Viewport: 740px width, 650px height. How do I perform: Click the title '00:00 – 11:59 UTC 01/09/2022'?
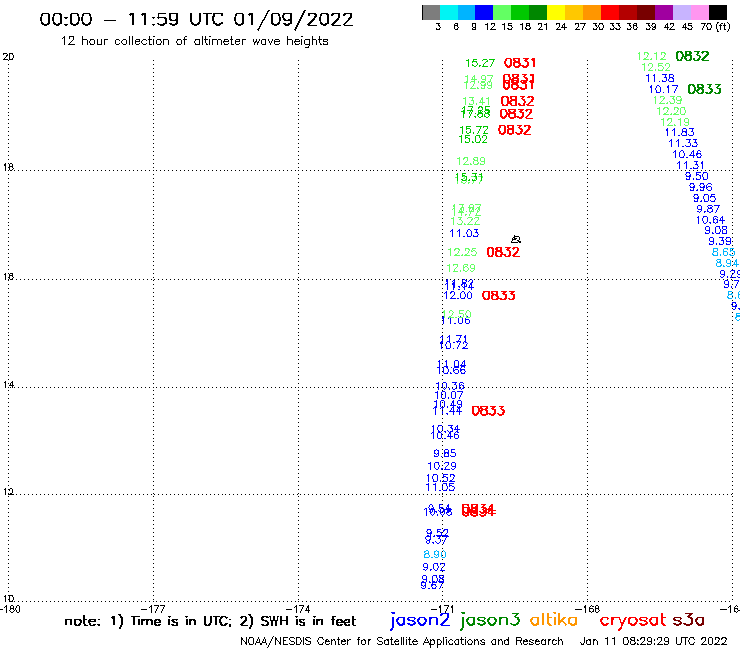point(196,19)
